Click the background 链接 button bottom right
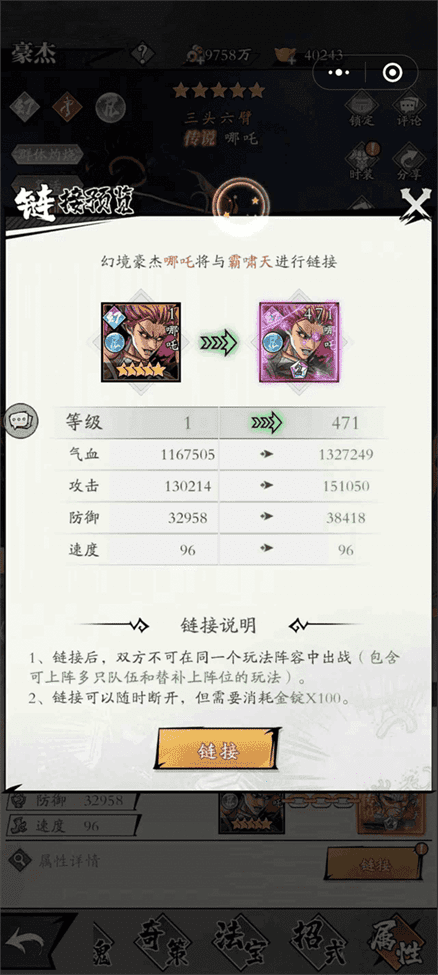 pyautogui.click(x=376, y=864)
